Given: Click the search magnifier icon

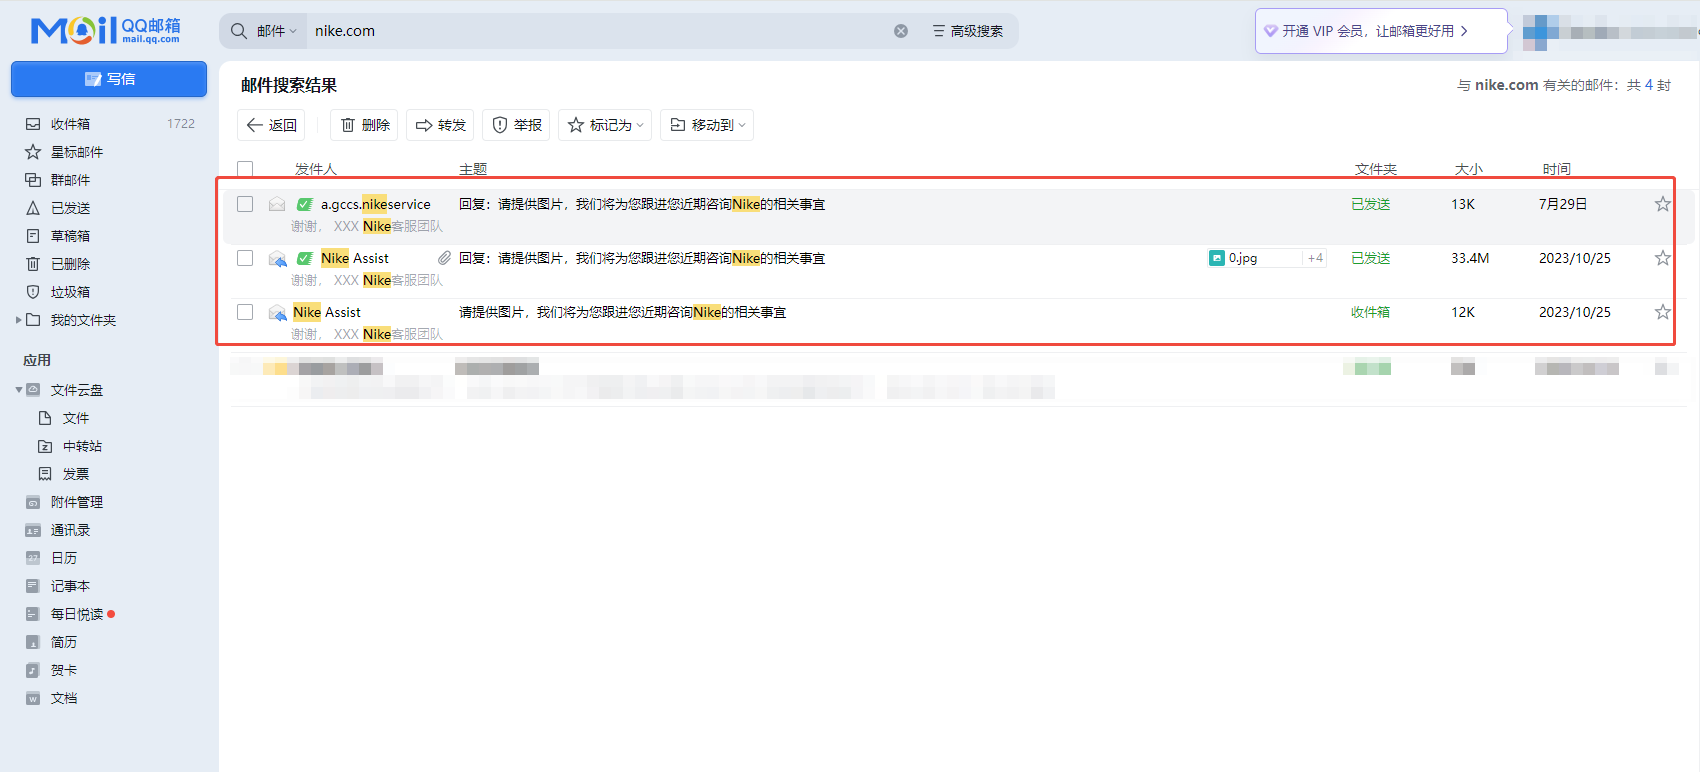Looking at the screenshot, I should coord(239,31).
